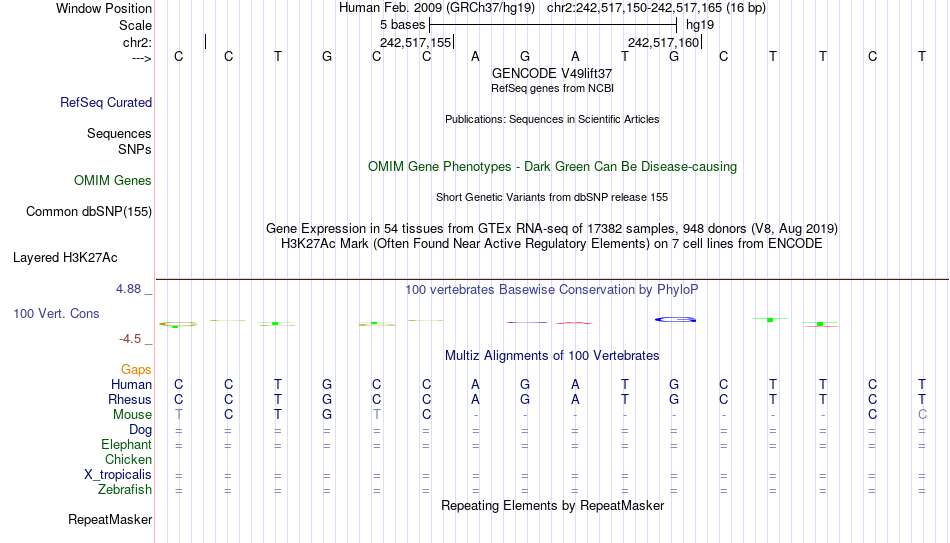Select the Chicken alignment row label
This screenshot has width=950, height=543.
pos(128,459)
